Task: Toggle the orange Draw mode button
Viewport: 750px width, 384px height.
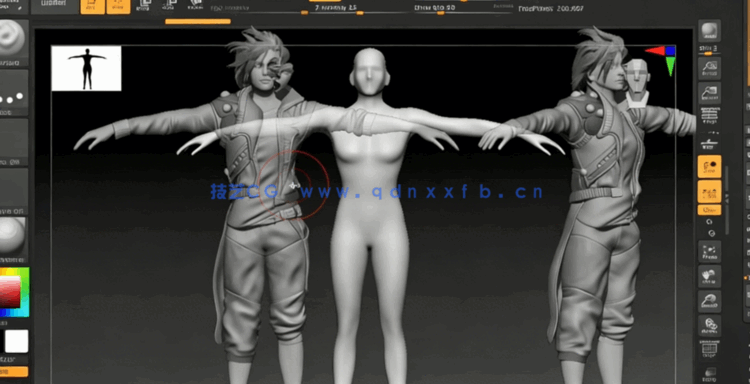Action: click(118, 6)
